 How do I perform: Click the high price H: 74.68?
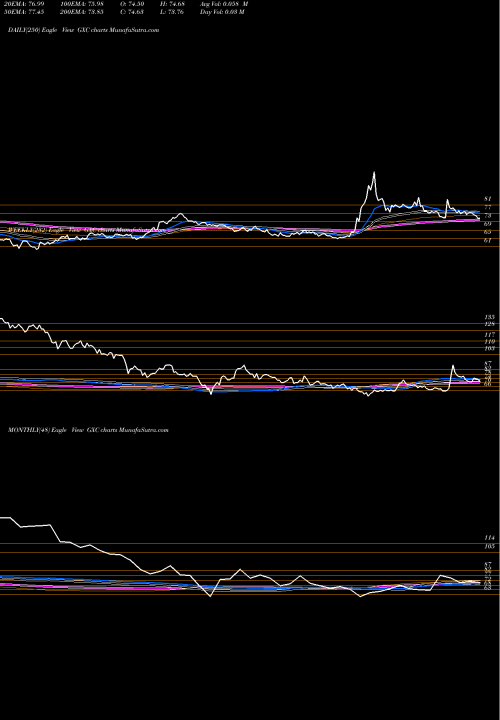pyautogui.click(x=173, y=4)
